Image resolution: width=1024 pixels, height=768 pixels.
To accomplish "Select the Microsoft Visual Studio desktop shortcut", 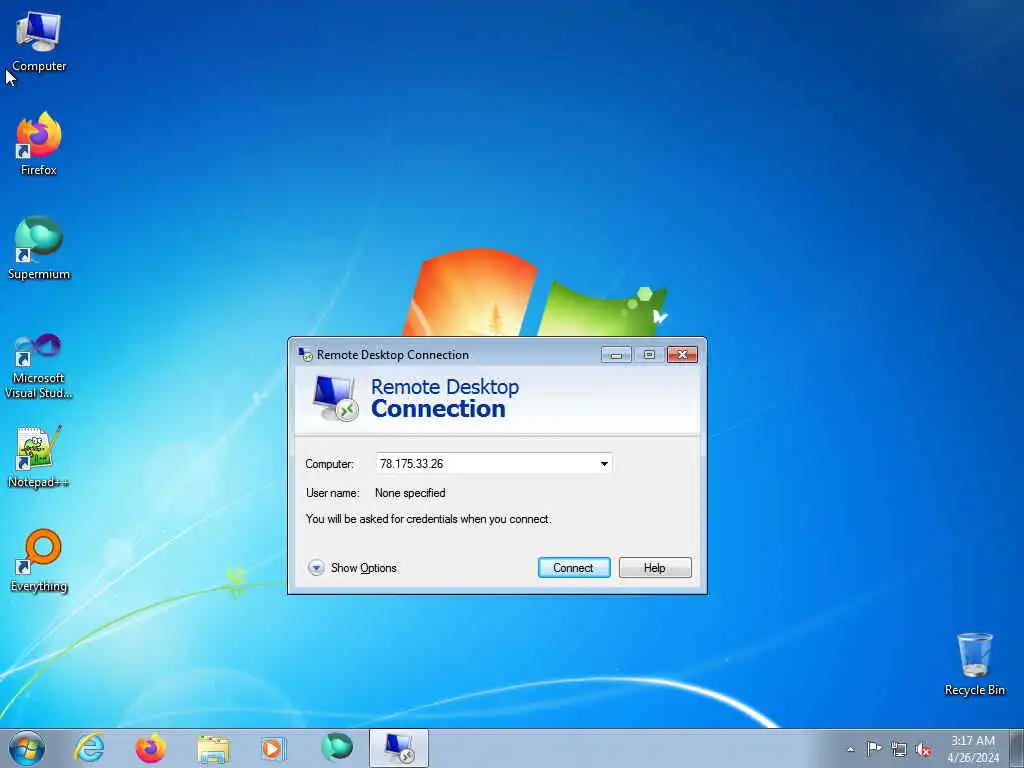I will [x=39, y=366].
